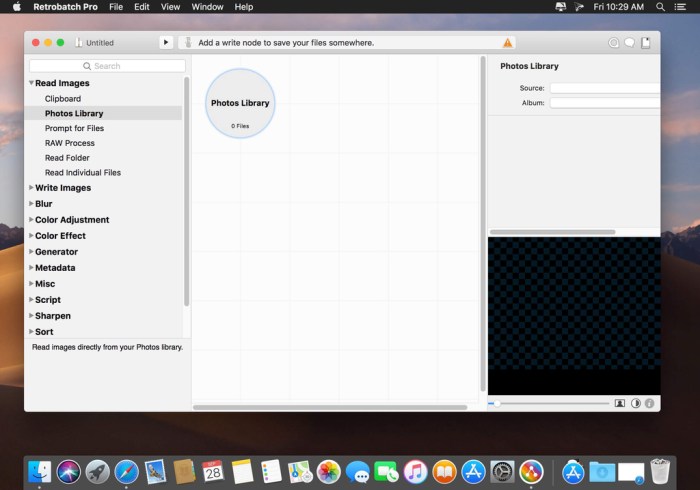
Task: Click the image preview icon below canvas
Action: point(620,403)
